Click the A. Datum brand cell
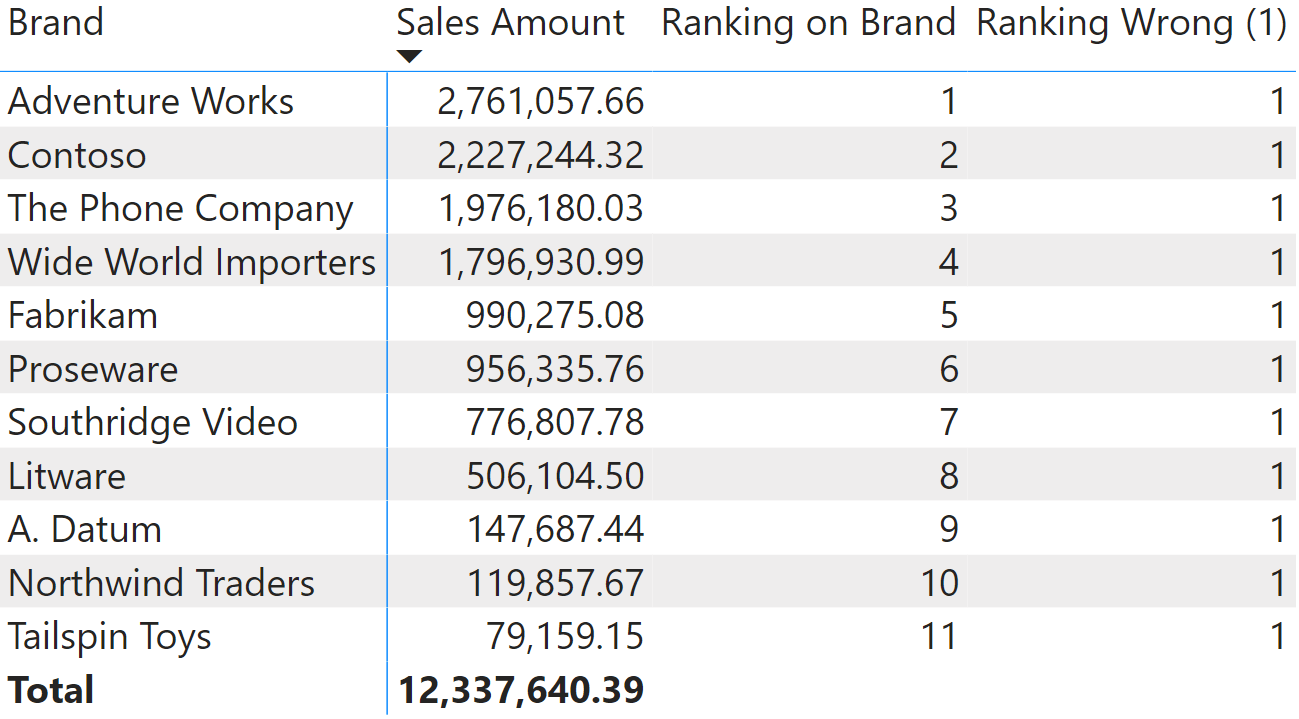Viewport: 1299px width, 719px height. click(x=85, y=530)
